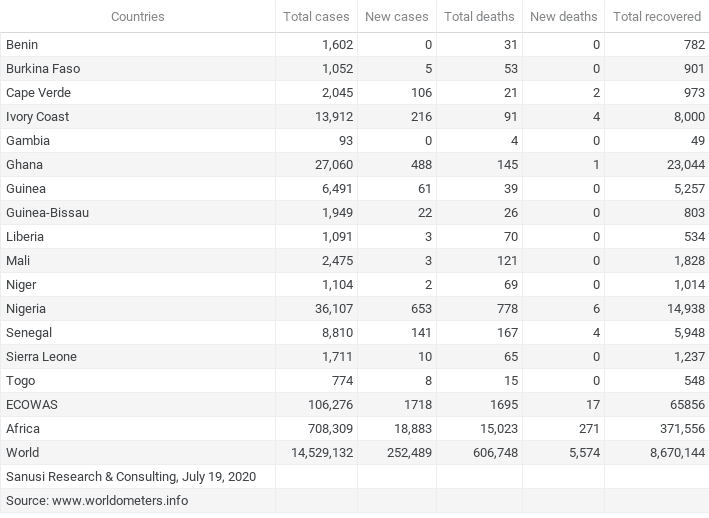This screenshot has height=518, width=709.
Task: Click the New deaths column header
Action: (563, 17)
